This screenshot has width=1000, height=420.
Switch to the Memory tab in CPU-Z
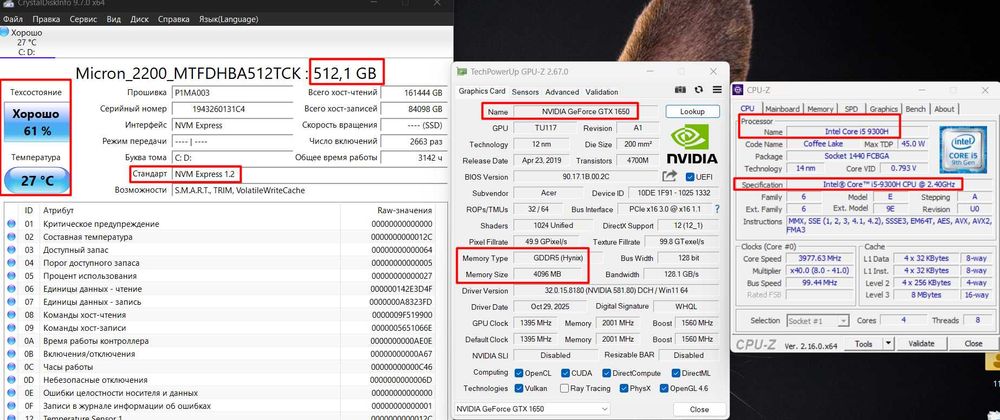tap(820, 109)
